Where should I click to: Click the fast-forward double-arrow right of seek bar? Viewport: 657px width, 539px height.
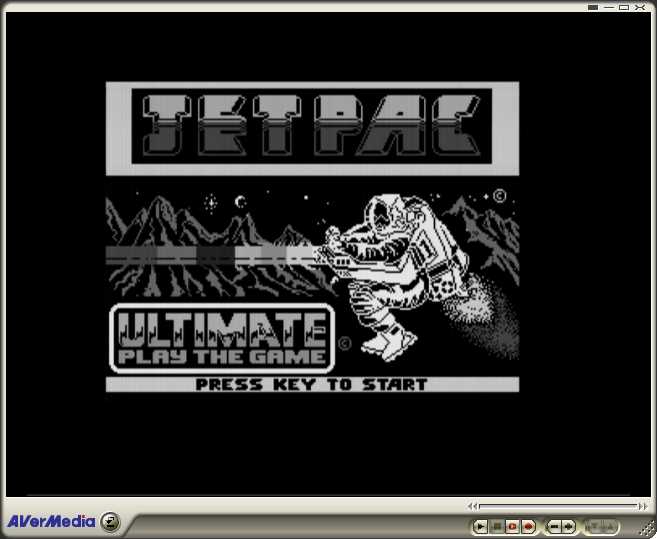click(643, 506)
